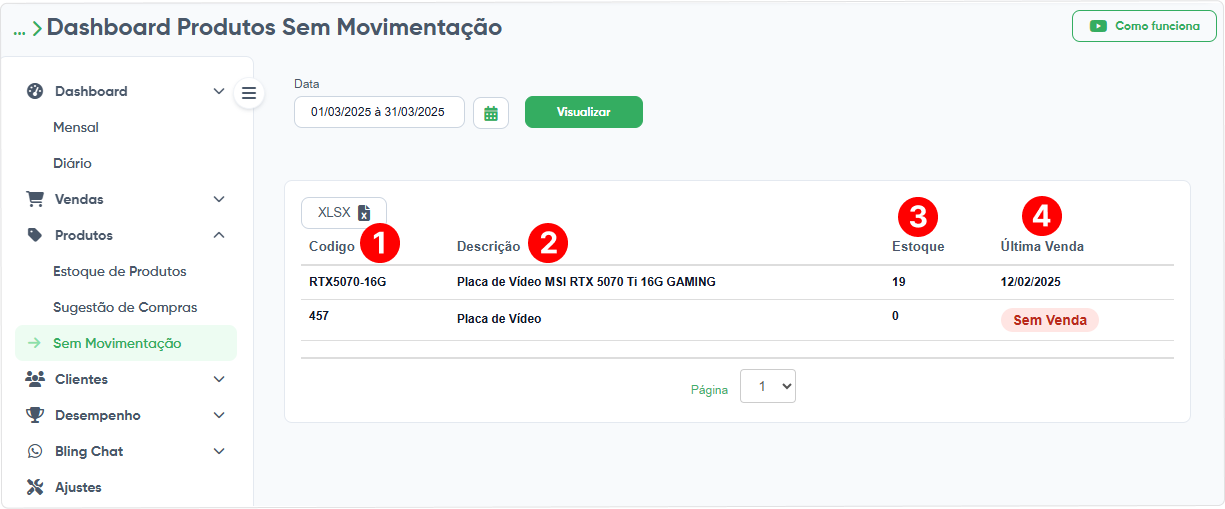Click the Estoque column header
The height and width of the screenshot is (509, 1225).
[x=918, y=246]
